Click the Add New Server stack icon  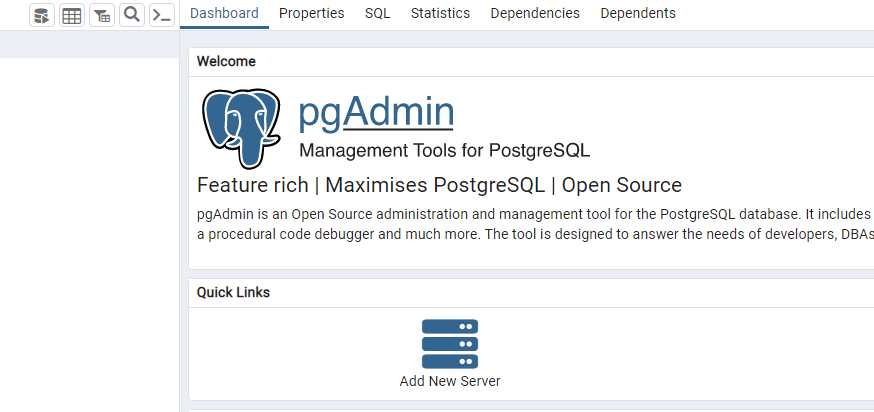click(x=450, y=344)
